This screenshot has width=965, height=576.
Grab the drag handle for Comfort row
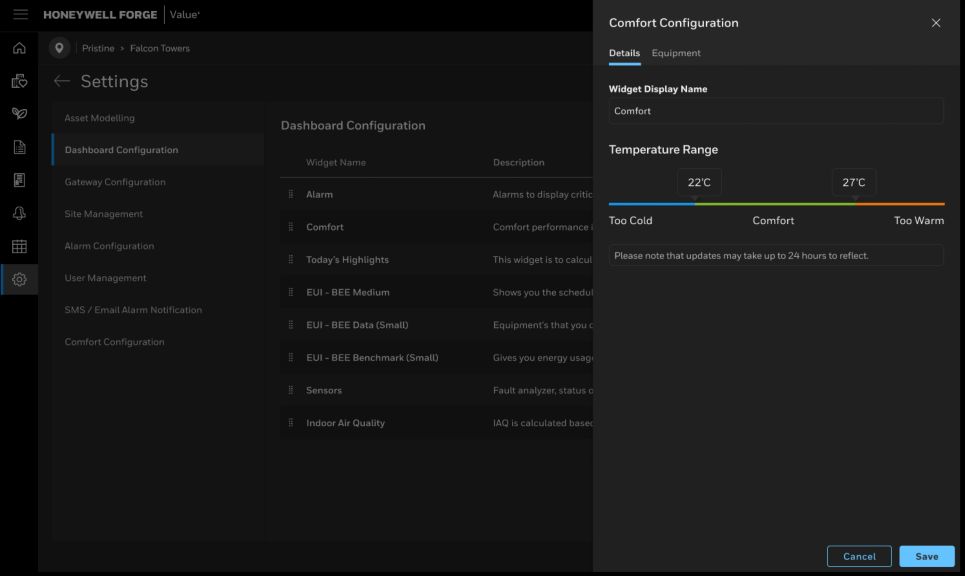[x=290, y=227]
